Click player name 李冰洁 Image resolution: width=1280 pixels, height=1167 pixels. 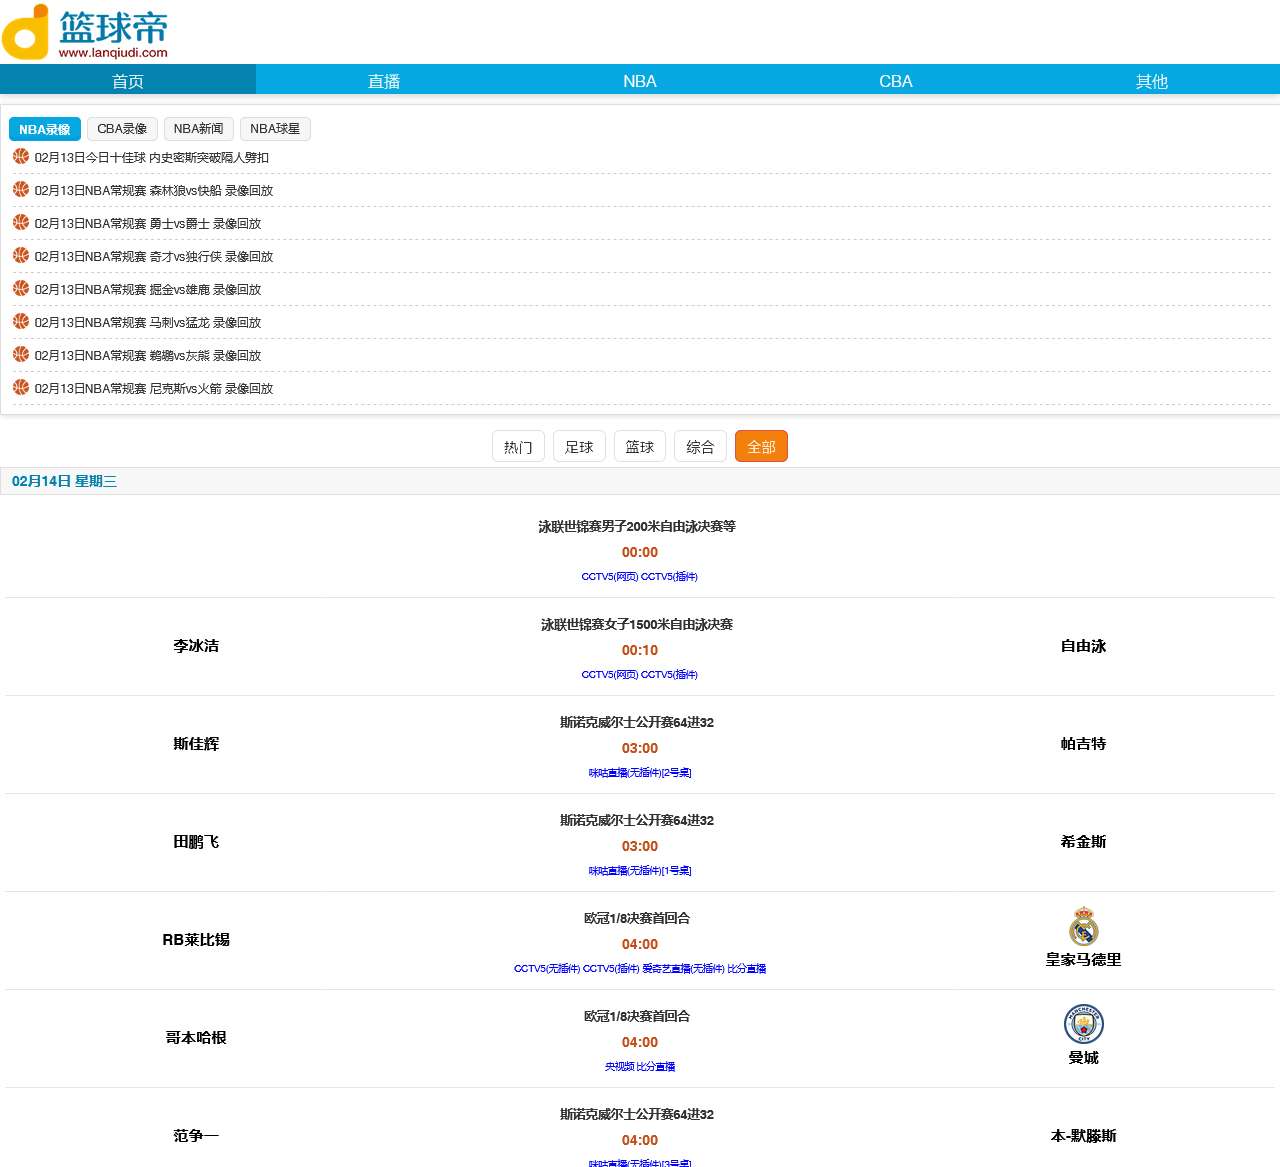(x=196, y=645)
